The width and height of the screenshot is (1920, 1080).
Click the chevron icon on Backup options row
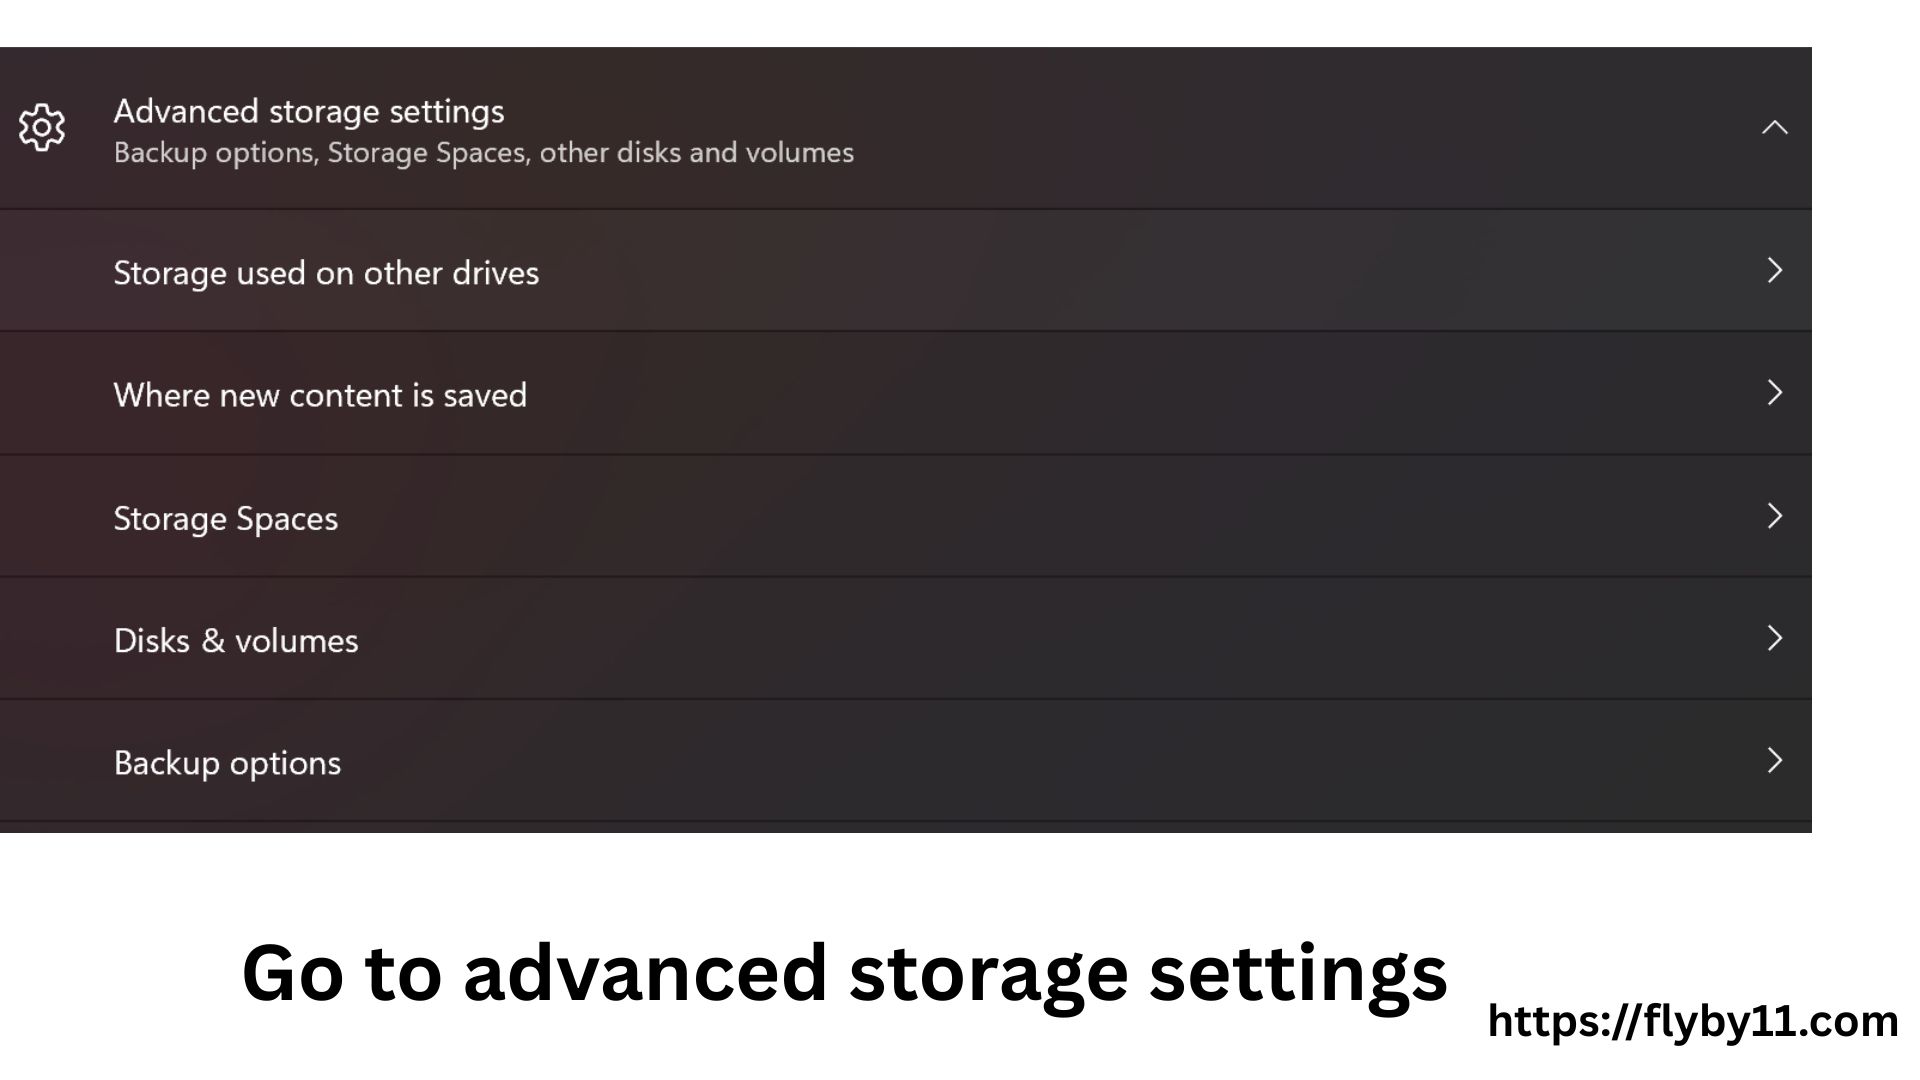pyautogui.click(x=1776, y=762)
